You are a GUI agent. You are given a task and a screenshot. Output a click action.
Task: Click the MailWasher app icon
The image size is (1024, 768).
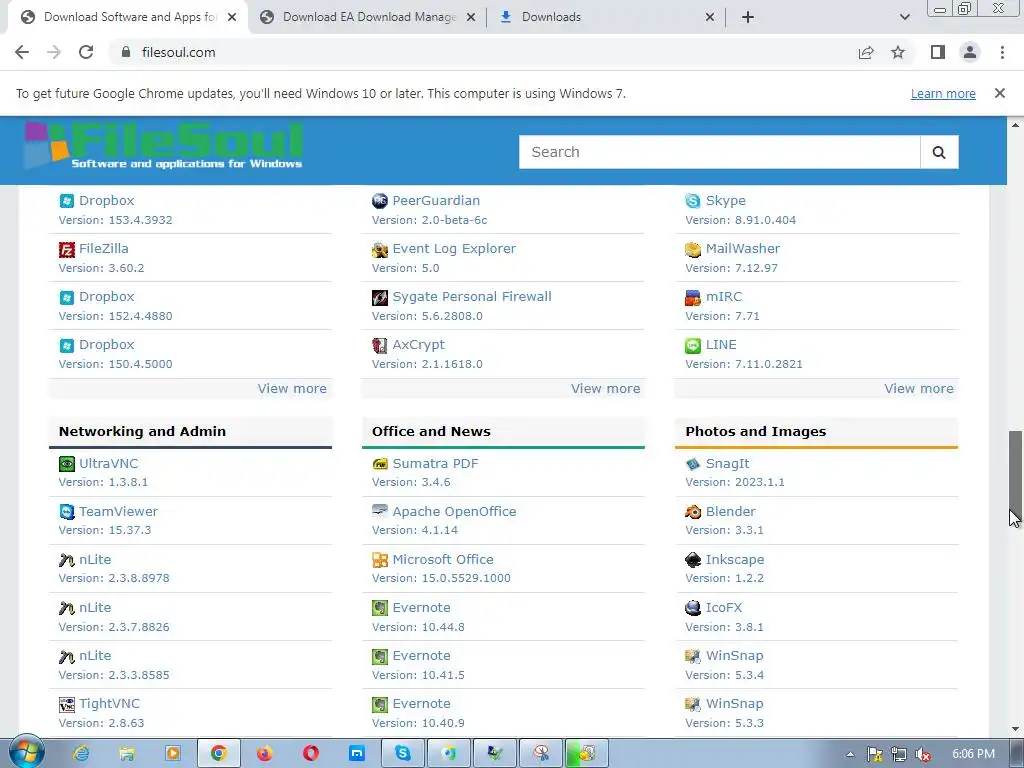(x=693, y=249)
